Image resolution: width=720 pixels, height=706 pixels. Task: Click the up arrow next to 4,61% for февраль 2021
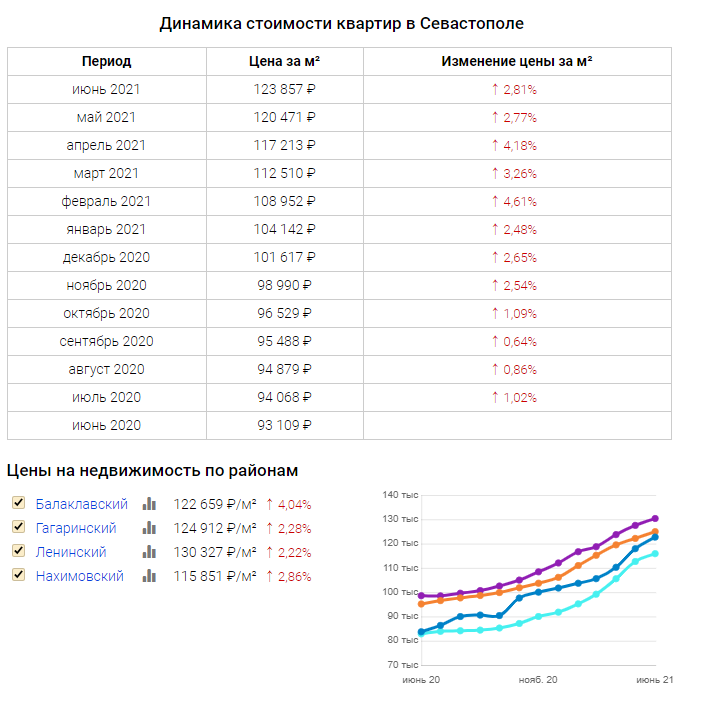[x=494, y=201]
